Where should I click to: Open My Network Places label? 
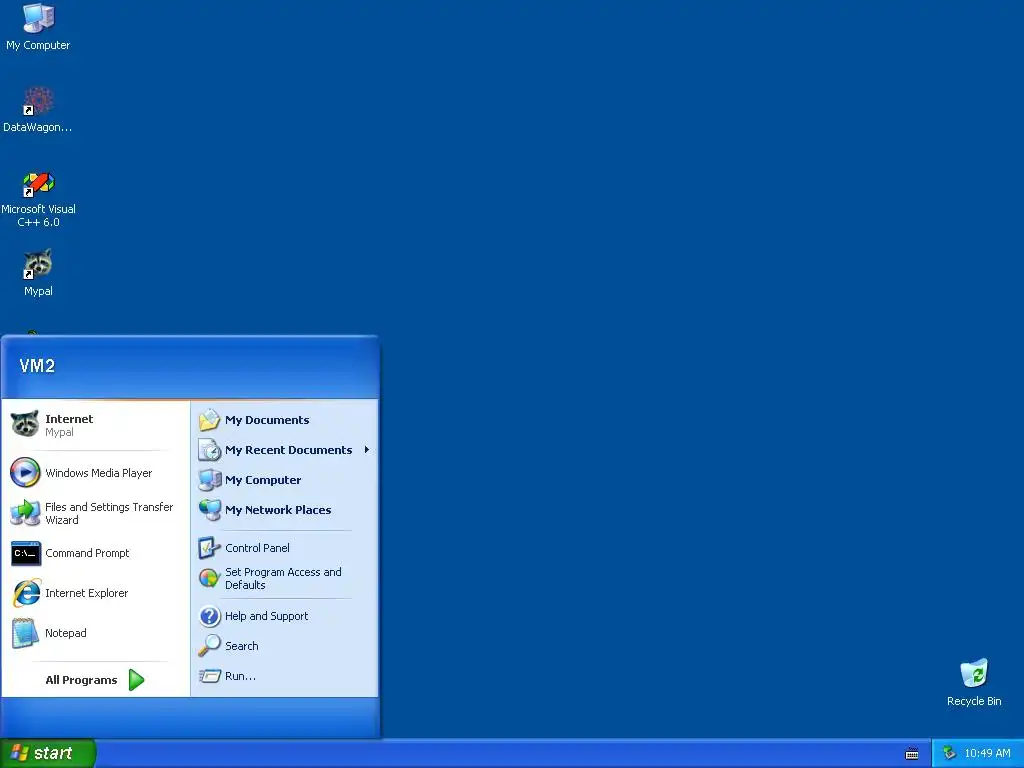[x=278, y=510]
